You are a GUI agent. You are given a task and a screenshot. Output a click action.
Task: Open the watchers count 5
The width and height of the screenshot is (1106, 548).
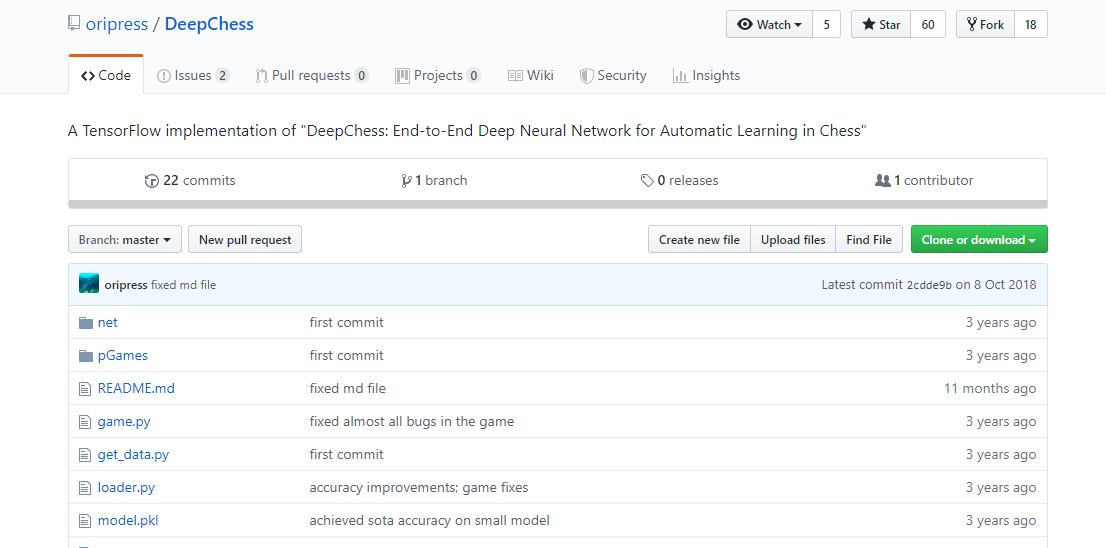click(827, 25)
